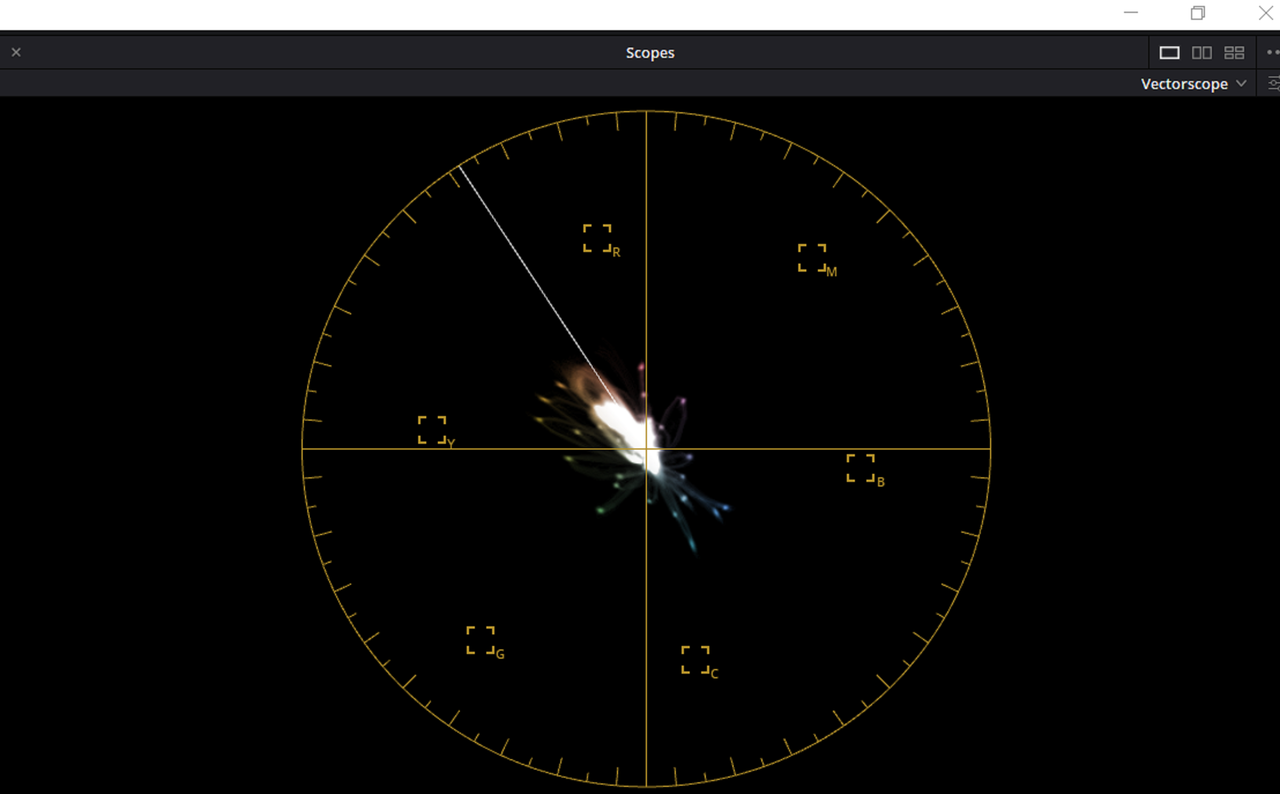This screenshot has width=1280, height=794.
Task: Restore down the Scopes window
Action: pos(1198,13)
